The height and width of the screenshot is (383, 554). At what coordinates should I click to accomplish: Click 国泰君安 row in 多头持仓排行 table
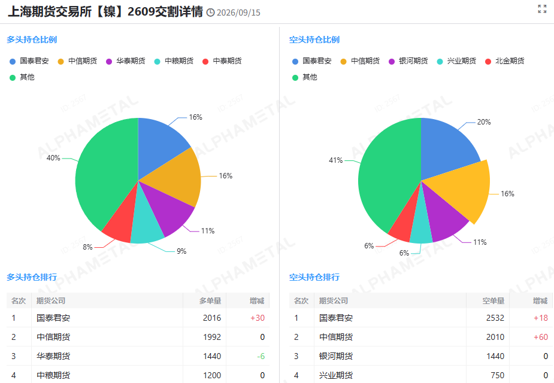tap(138, 318)
